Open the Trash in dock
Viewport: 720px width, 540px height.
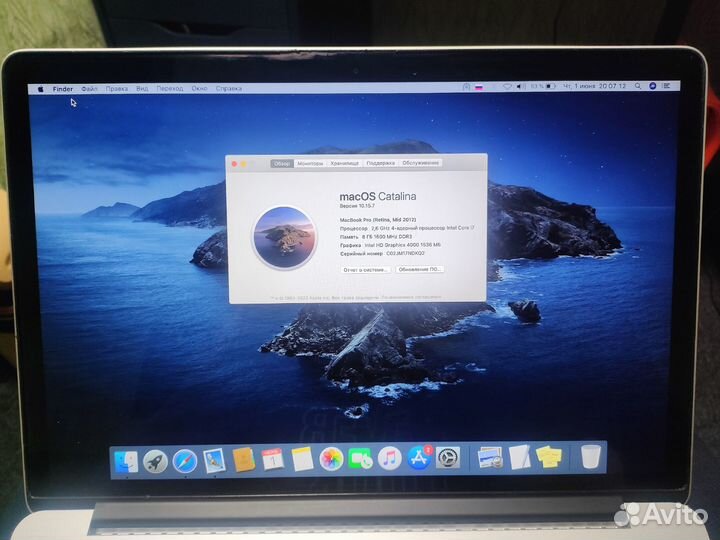pyautogui.click(x=591, y=456)
